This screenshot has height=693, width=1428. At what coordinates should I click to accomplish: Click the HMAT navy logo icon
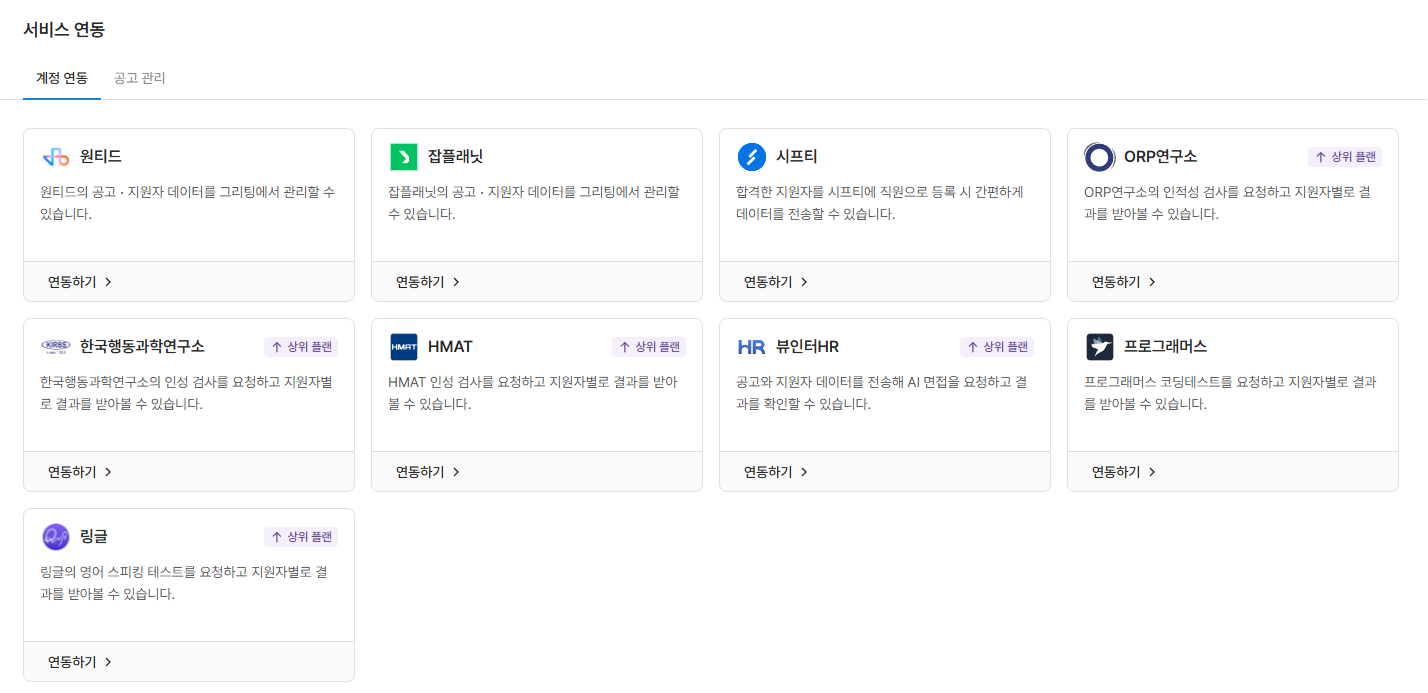(404, 347)
